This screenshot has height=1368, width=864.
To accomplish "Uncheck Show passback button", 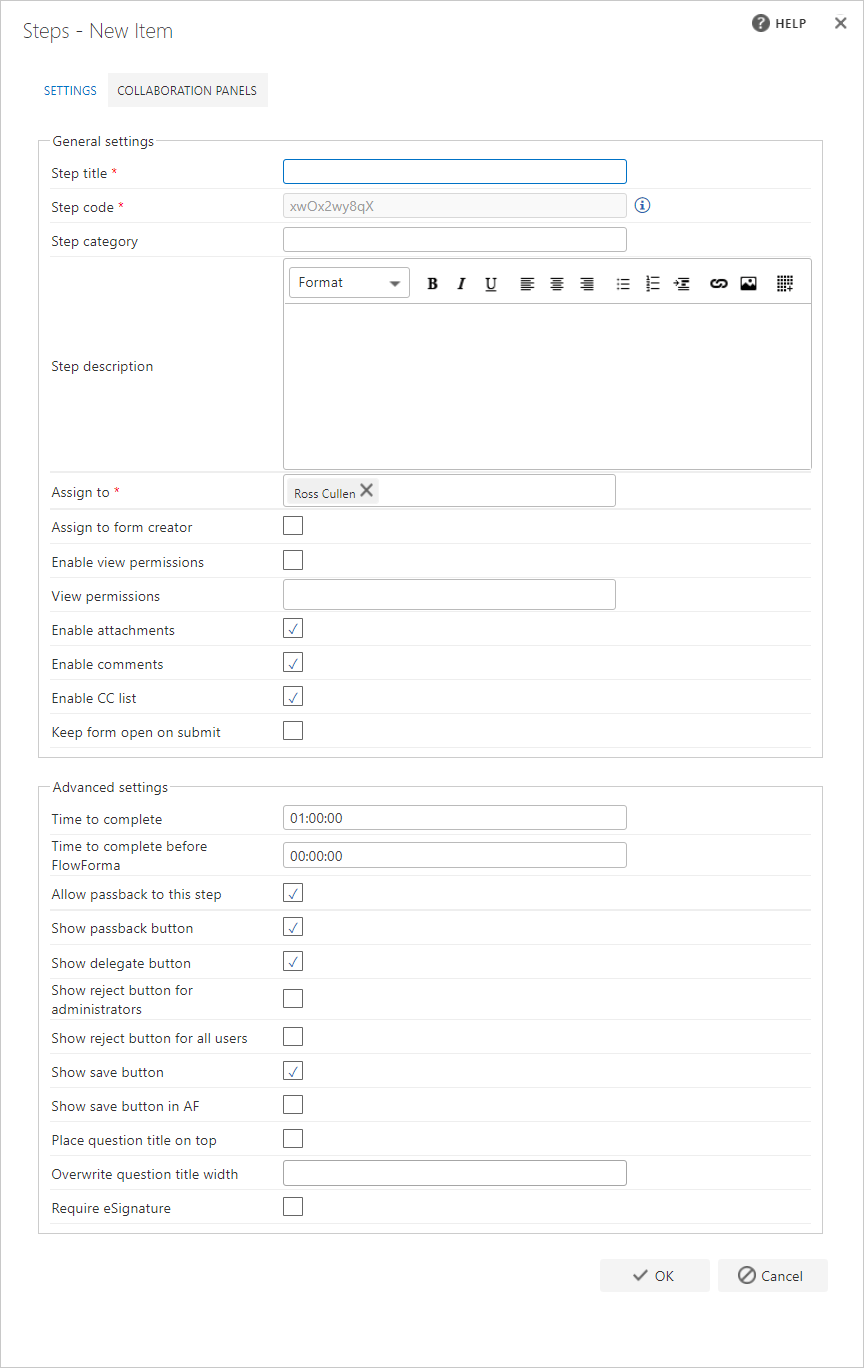I will pos(293,927).
